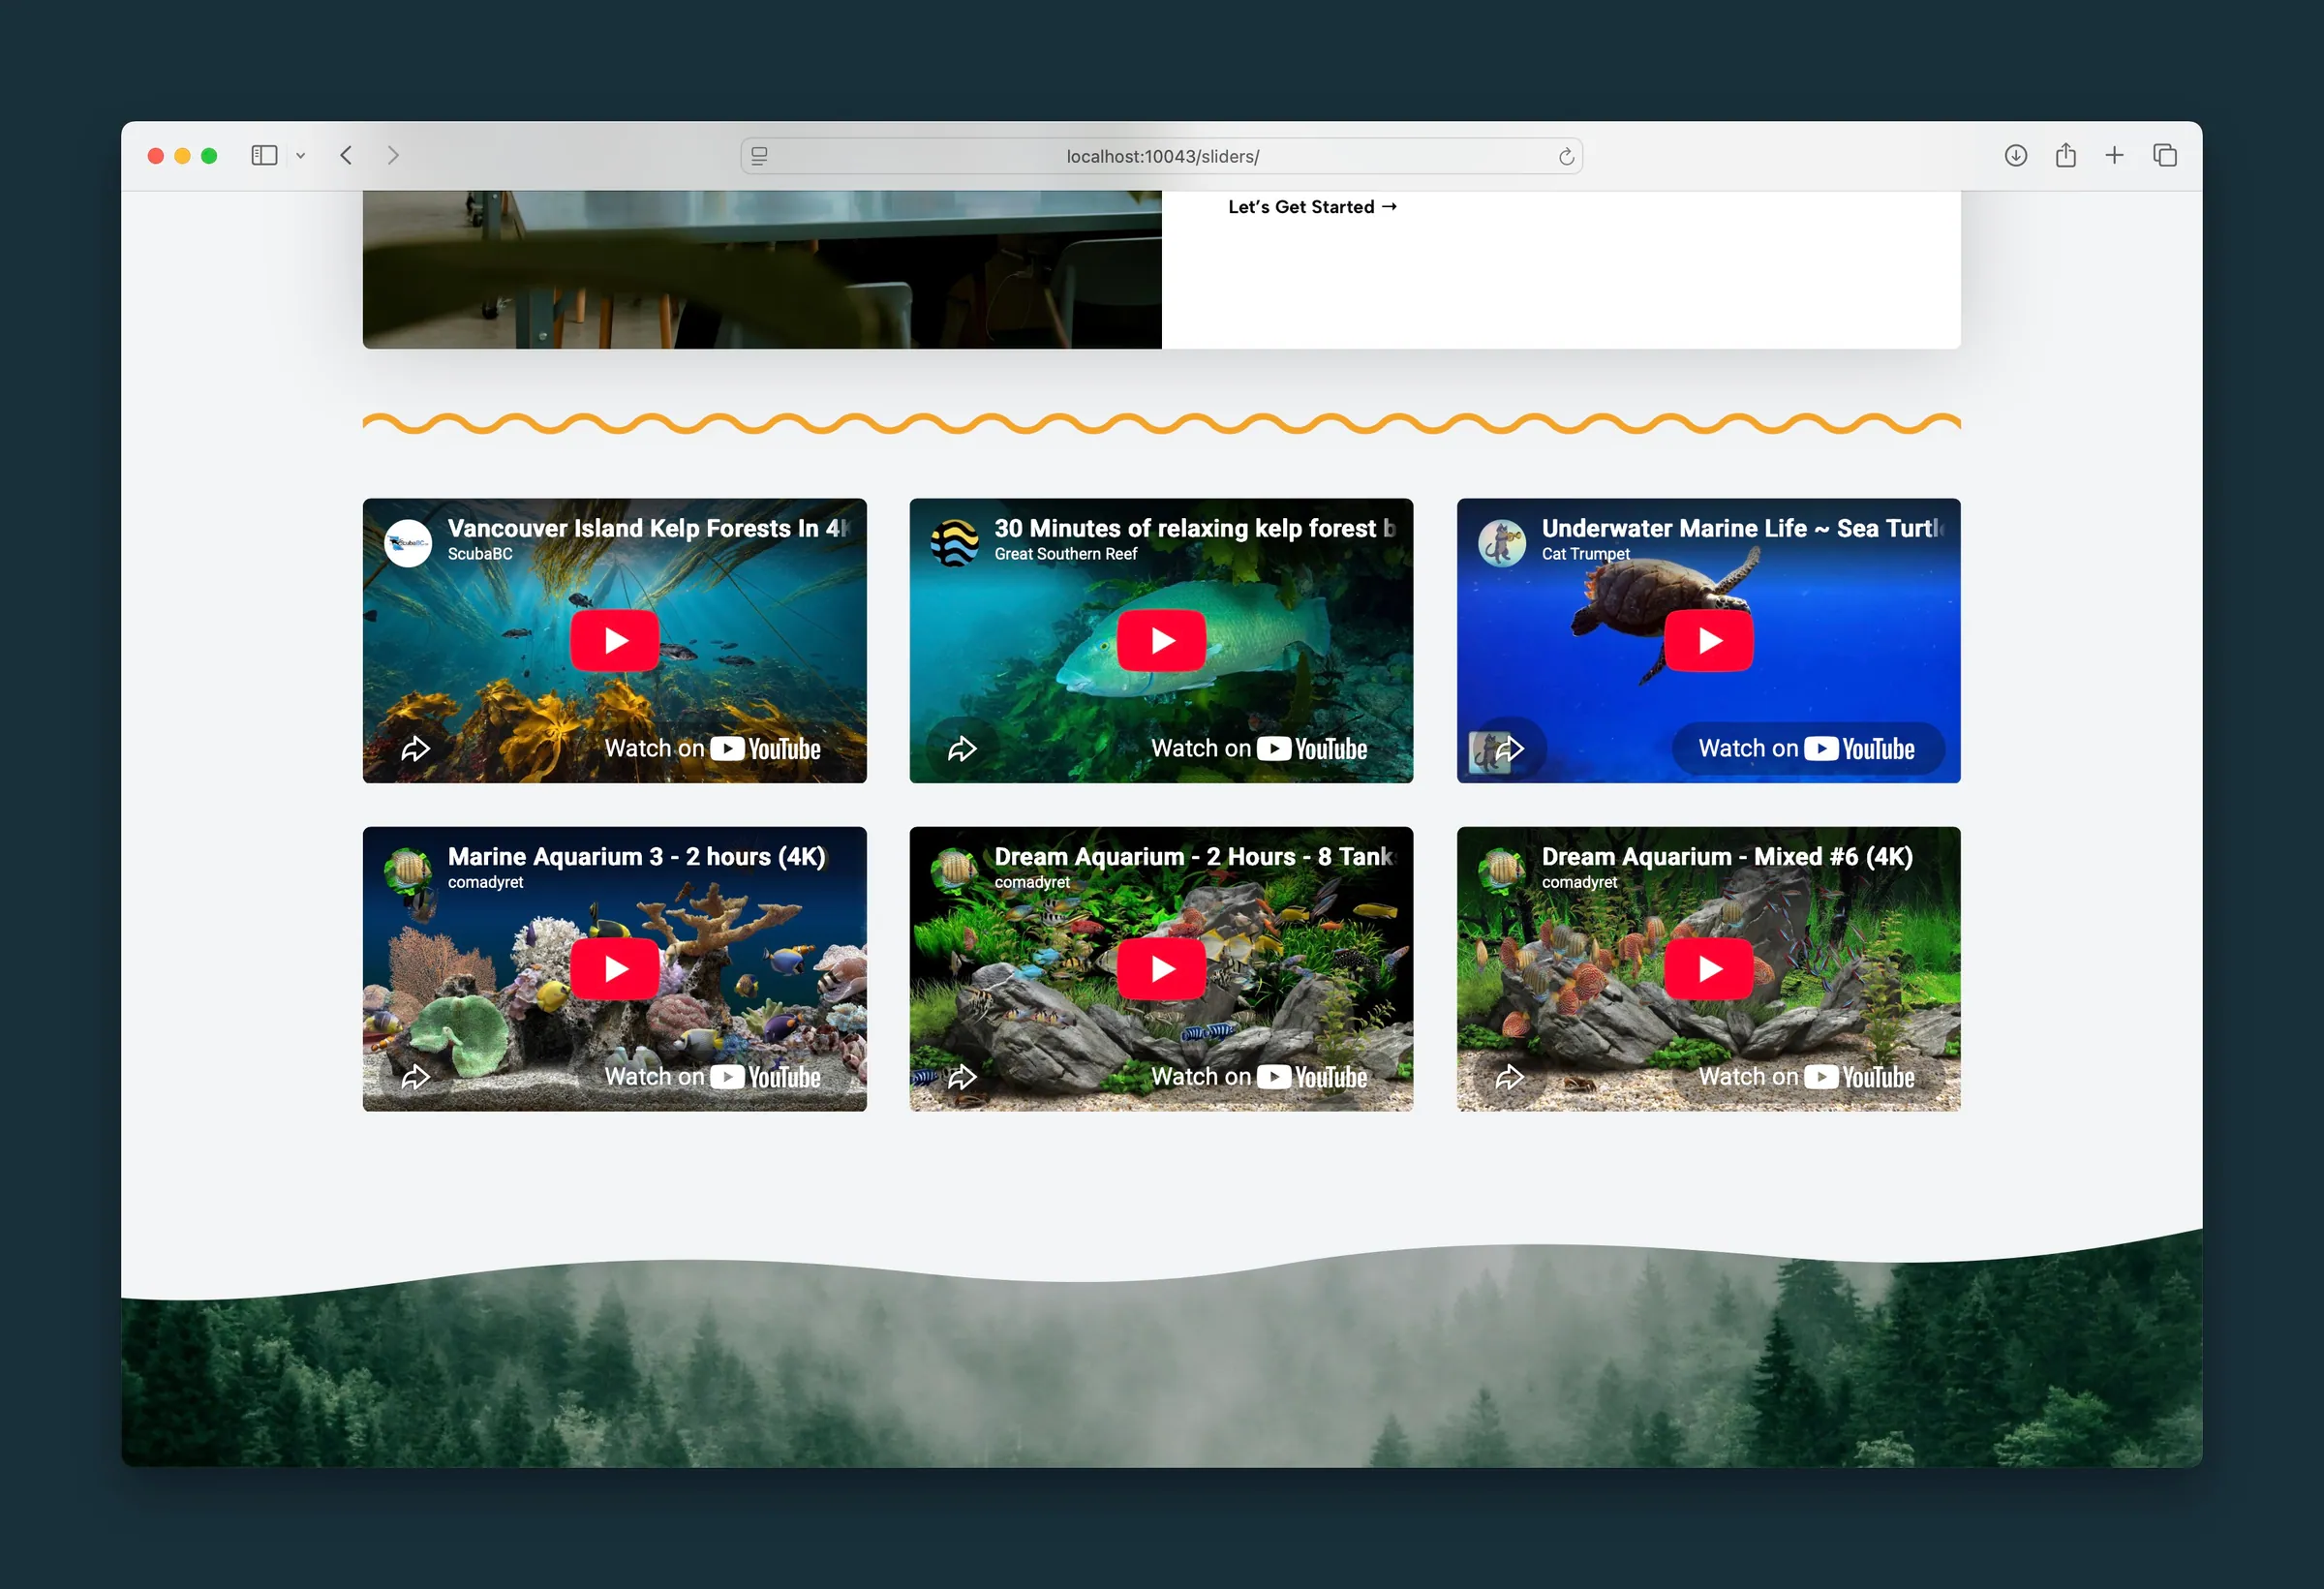Play the 30 Minutes of relaxing kelp forest video
Viewport: 2324px width, 1589px height.
pos(1161,640)
